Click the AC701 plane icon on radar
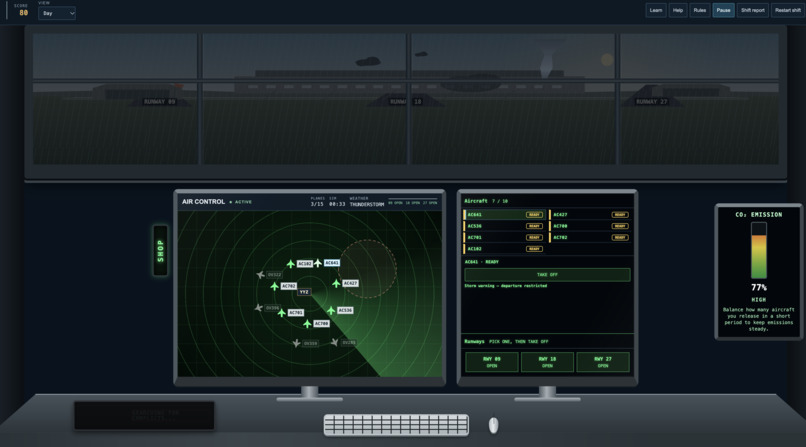The image size is (806, 447). point(282,312)
